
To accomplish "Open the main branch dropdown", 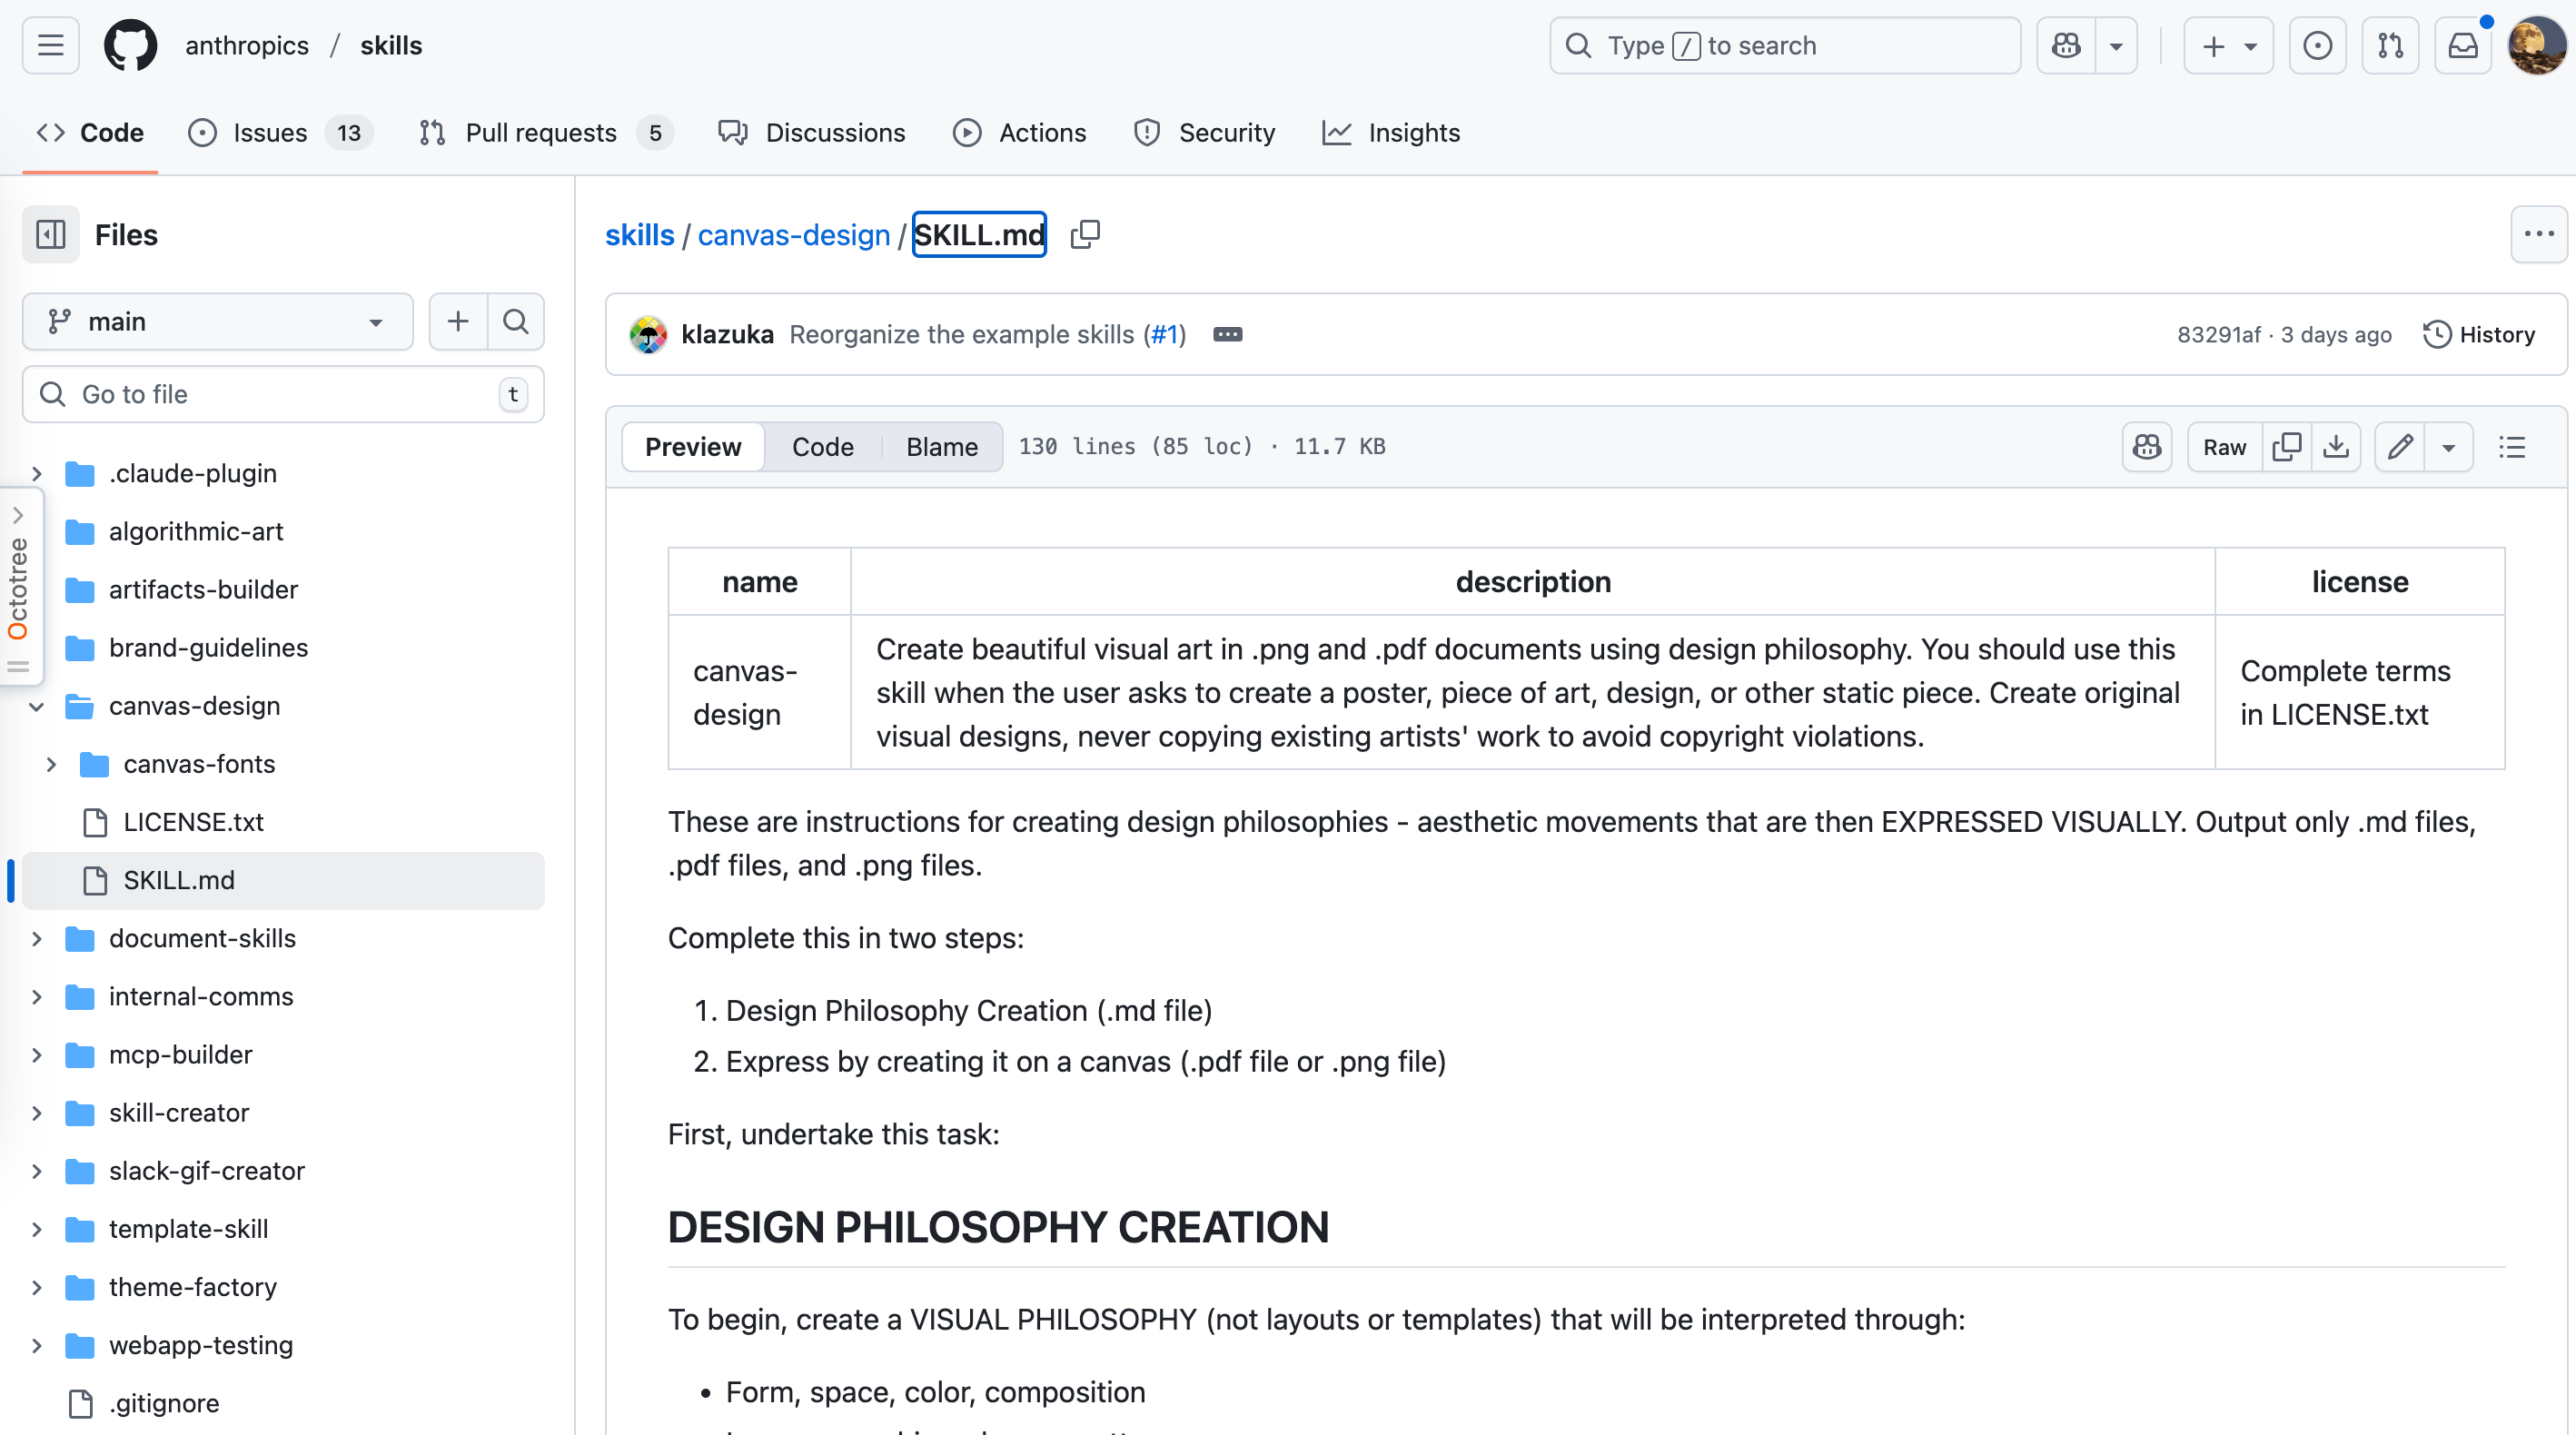I will pos(217,322).
